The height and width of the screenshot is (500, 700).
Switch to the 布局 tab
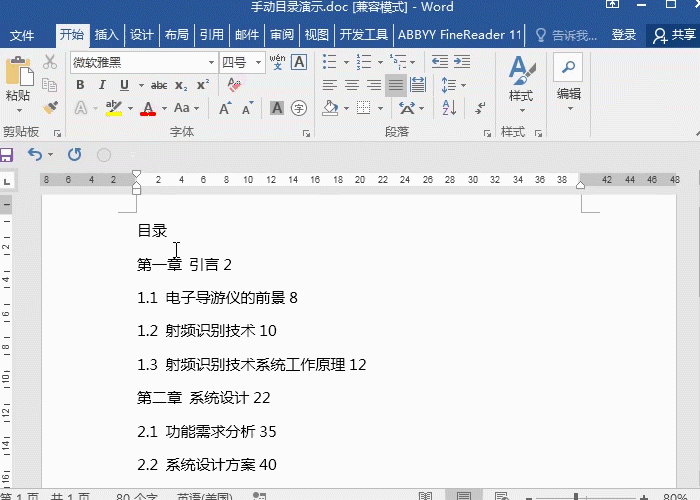[177, 35]
